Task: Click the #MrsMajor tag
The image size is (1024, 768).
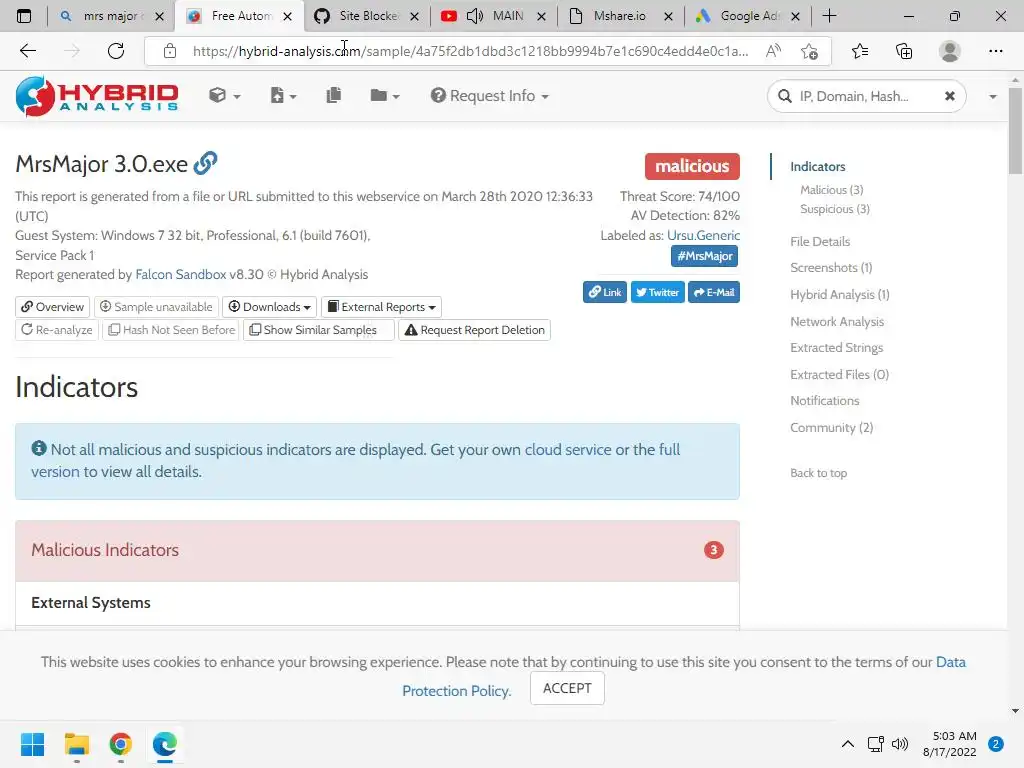Action: pos(705,256)
